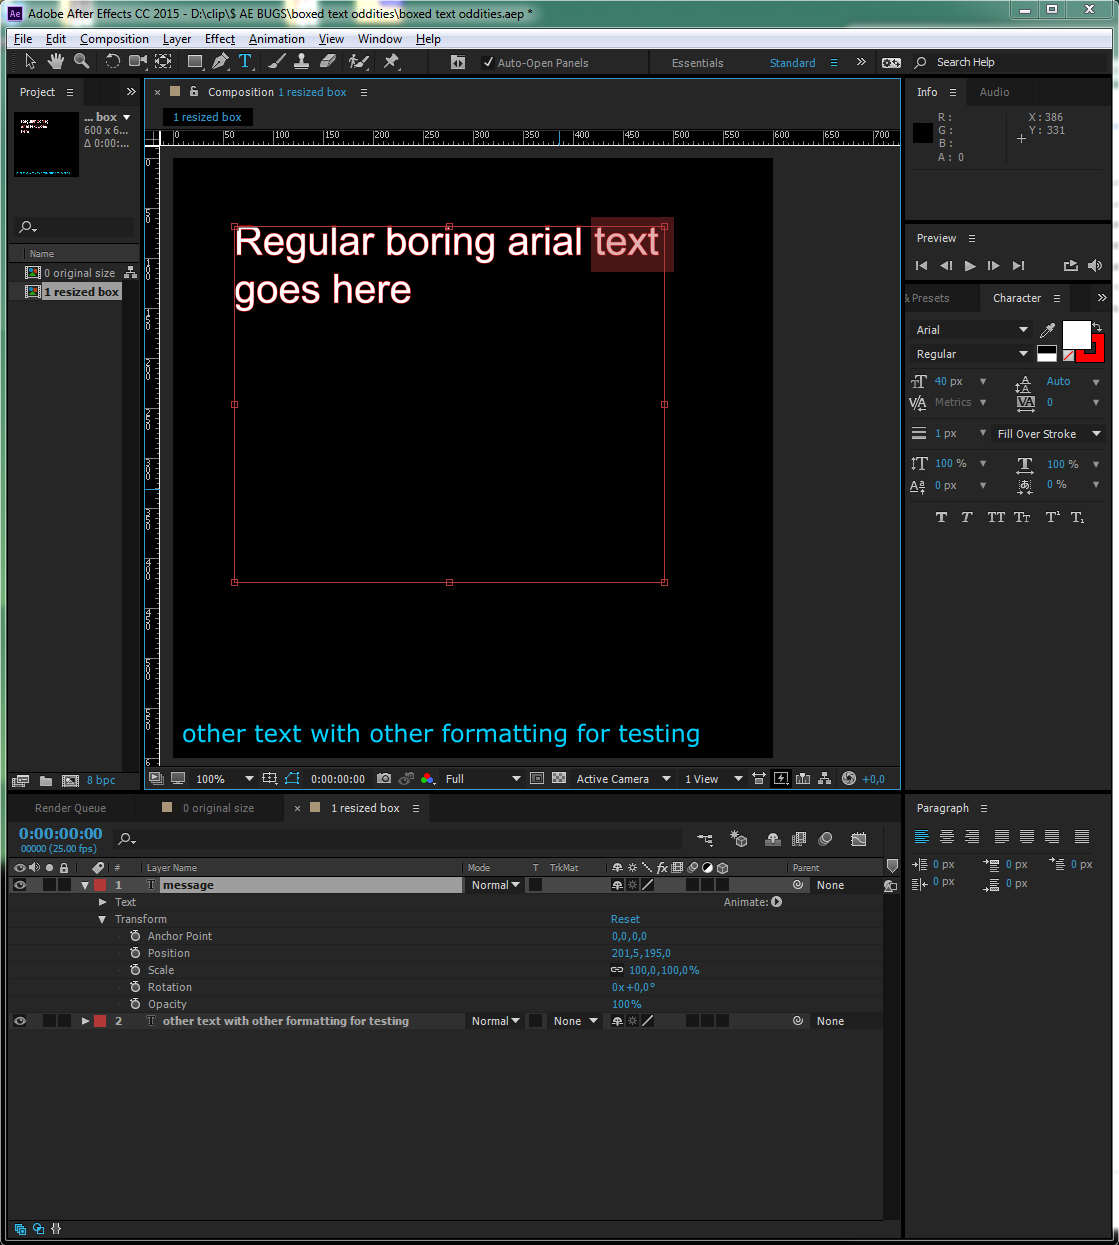Viewport: 1119px width, 1245px height.
Task: Select the Unified Camera tool
Action: [x=137, y=62]
